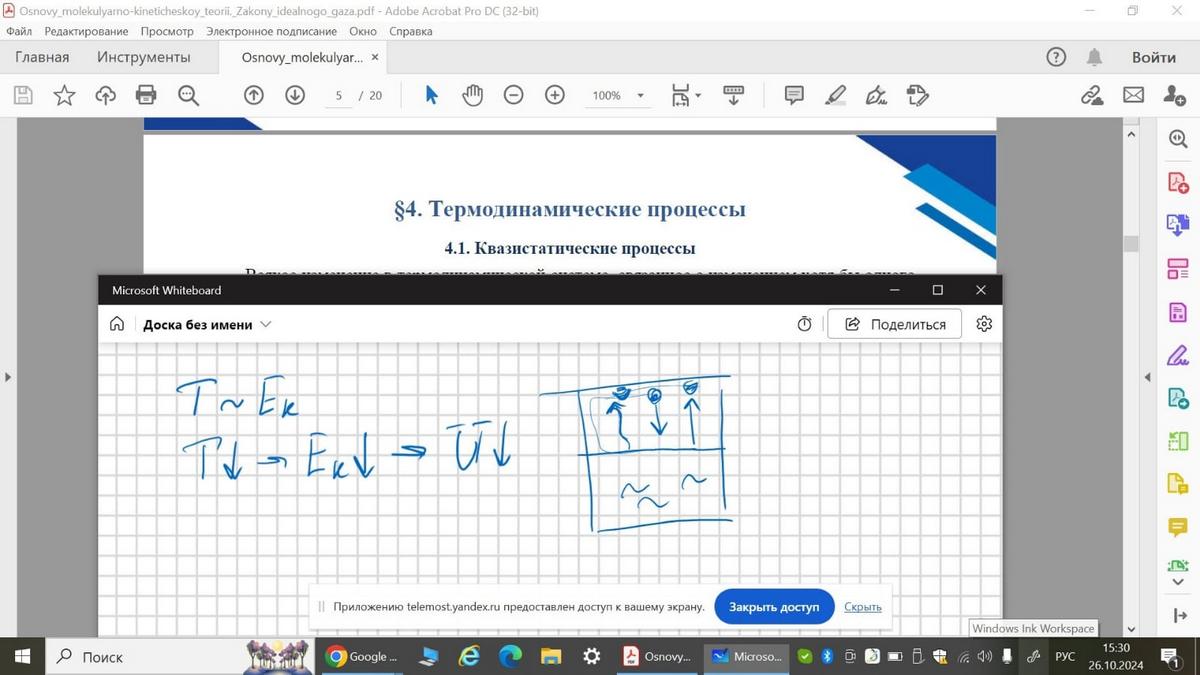Click the Закрыть доступ button
Viewport: 1200px width, 675px height.
click(x=773, y=607)
